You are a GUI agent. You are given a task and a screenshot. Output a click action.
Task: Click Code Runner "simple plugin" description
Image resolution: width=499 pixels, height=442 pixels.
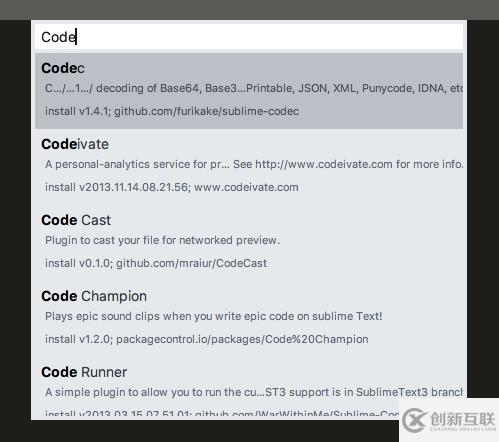pos(254,392)
